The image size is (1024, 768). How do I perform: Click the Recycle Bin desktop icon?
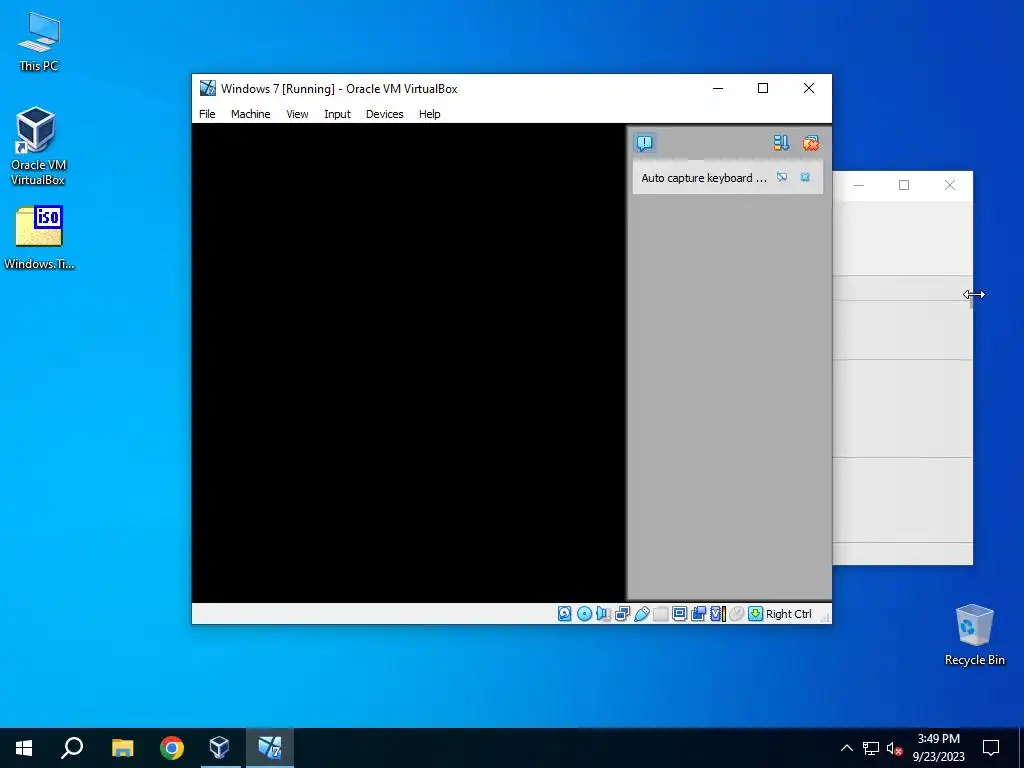click(974, 635)
